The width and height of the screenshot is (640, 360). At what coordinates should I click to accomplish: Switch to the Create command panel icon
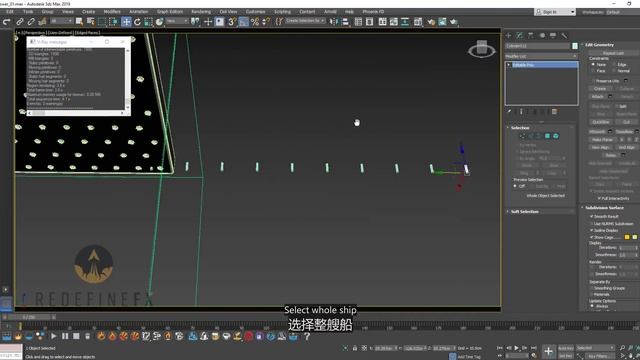pos(509,36)
